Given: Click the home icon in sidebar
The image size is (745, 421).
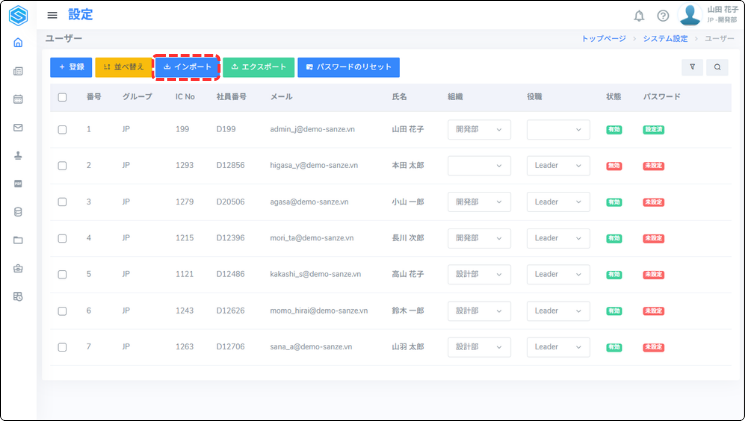Looking at the screenshot, I should pyautogui.click(x=18, y=43).
